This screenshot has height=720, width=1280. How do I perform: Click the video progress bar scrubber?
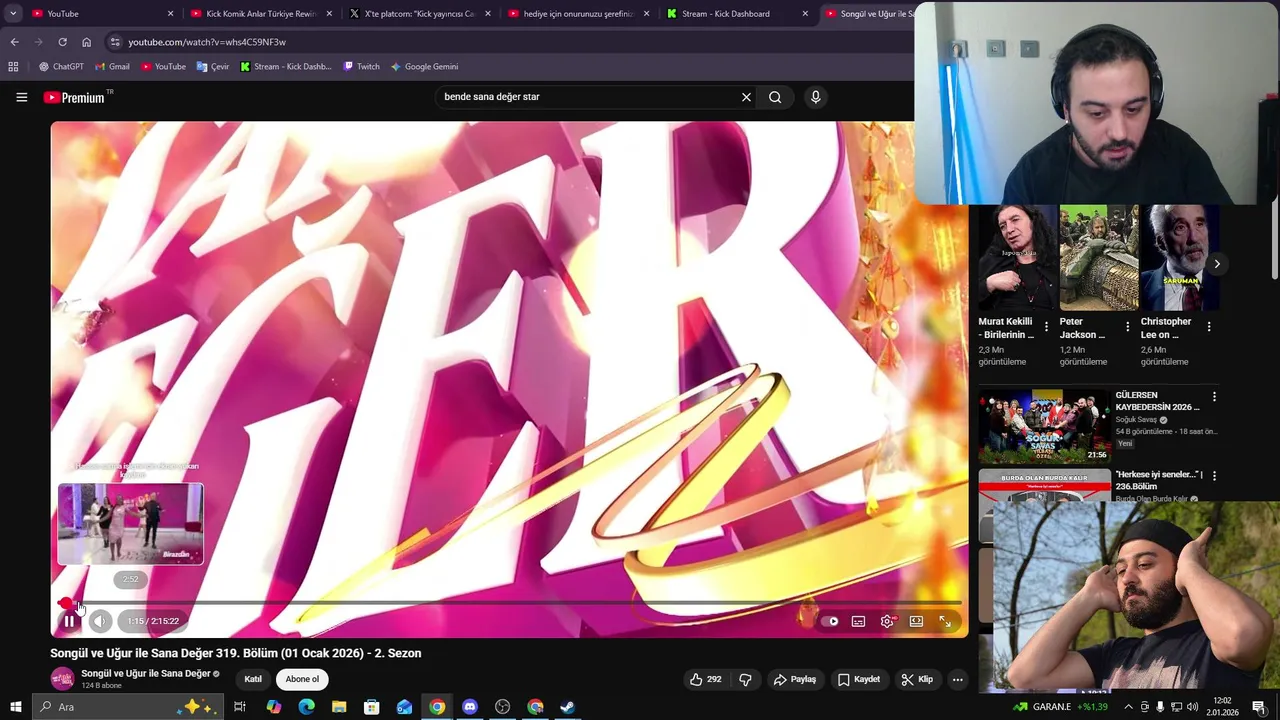pyautogui.click(x=66, y=603)
